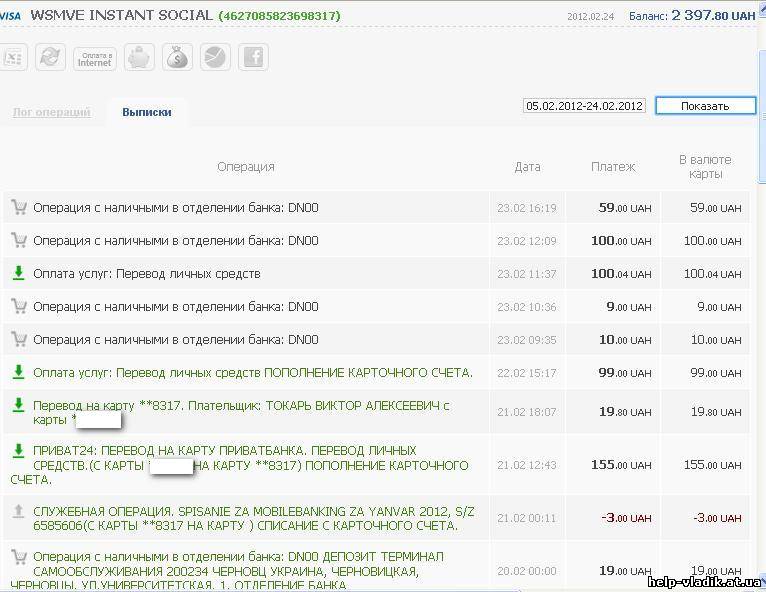
Task: Click cart icon on 23.02 16:19 row
Action: 18,208
